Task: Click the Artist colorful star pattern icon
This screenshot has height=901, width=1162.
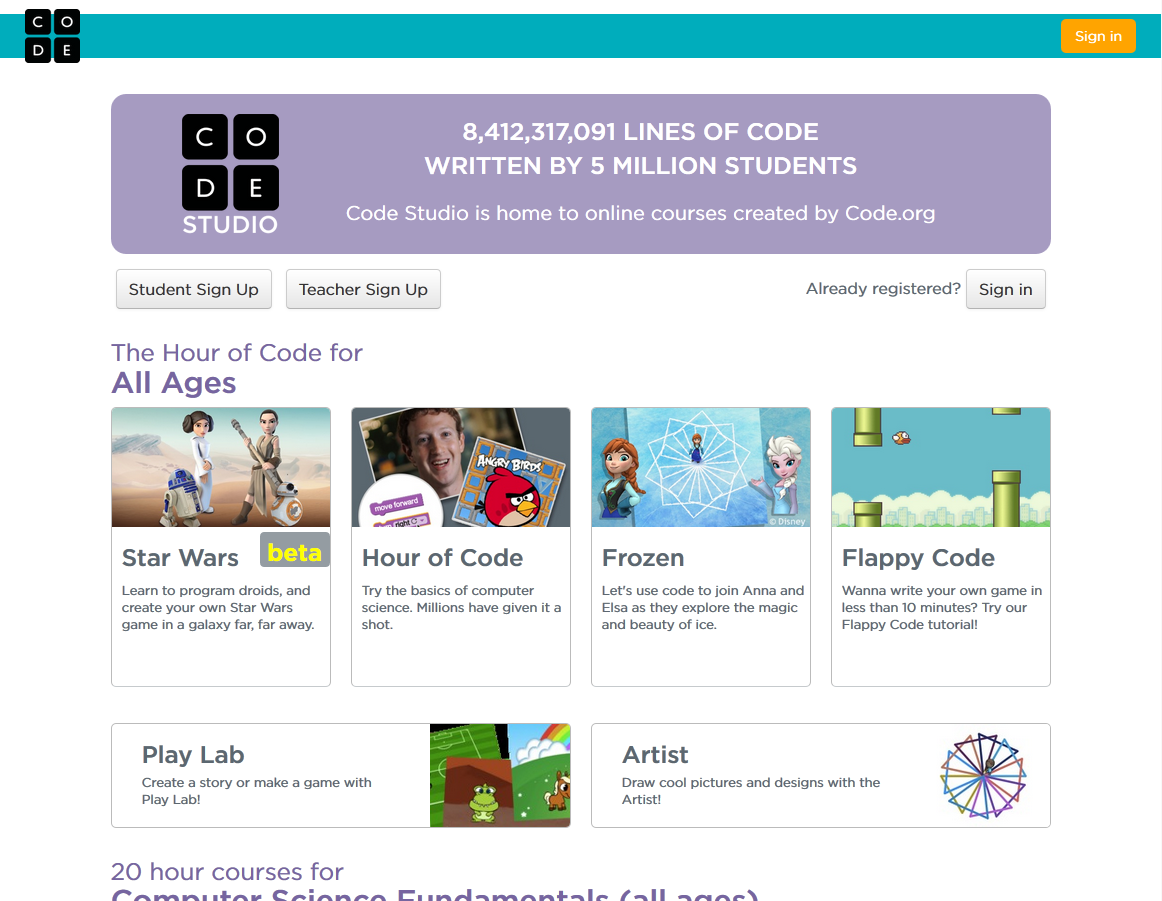Action: [x=983, y=776]
